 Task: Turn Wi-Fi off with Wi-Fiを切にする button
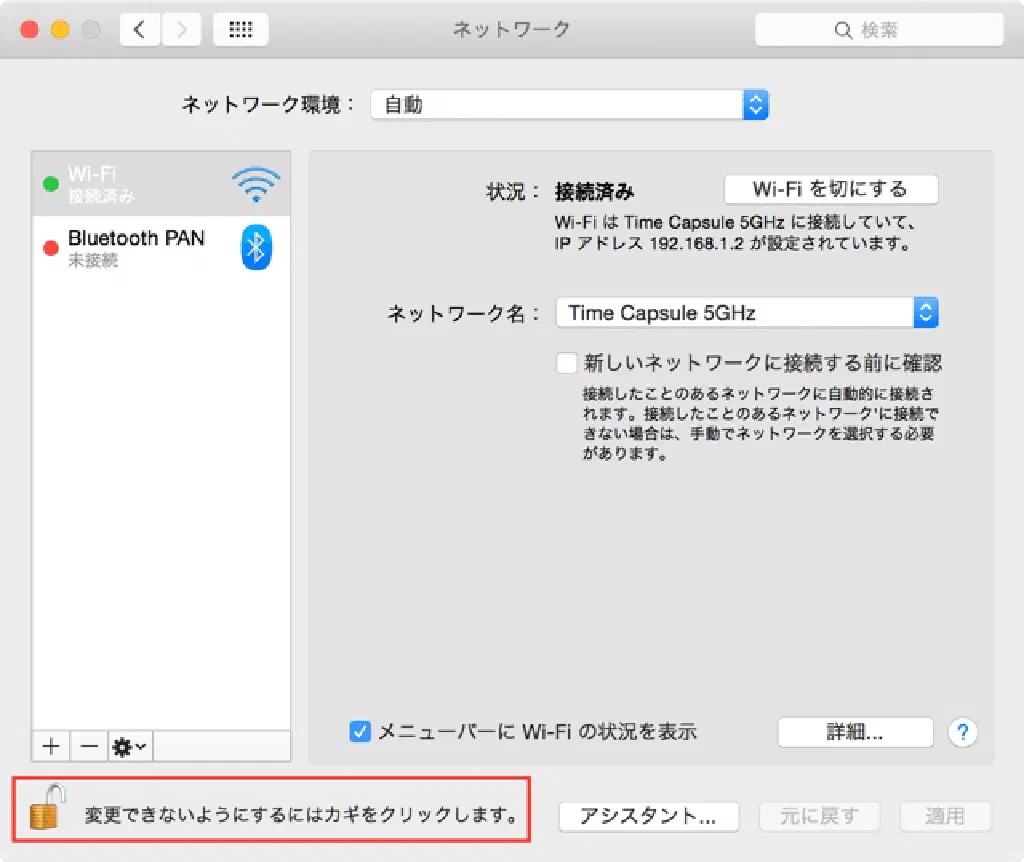coord(830,189)
